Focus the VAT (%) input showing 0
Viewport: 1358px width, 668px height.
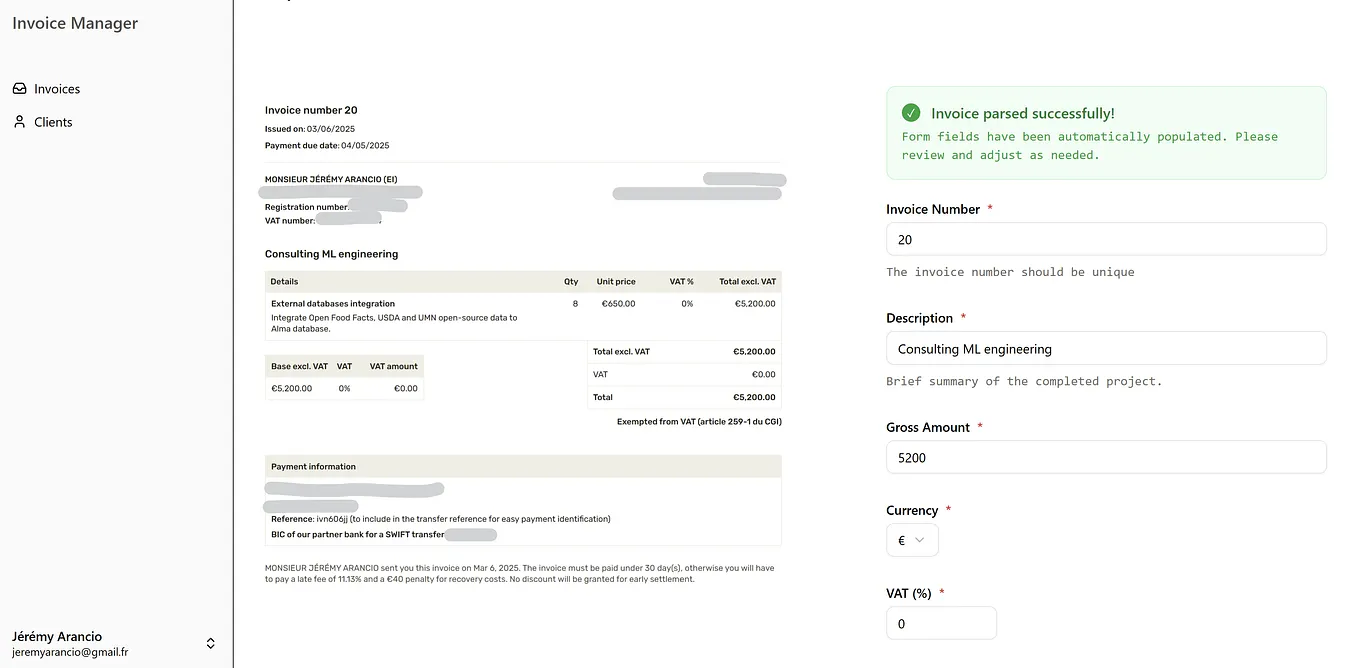pyautogui.click(x=940, y=622)
